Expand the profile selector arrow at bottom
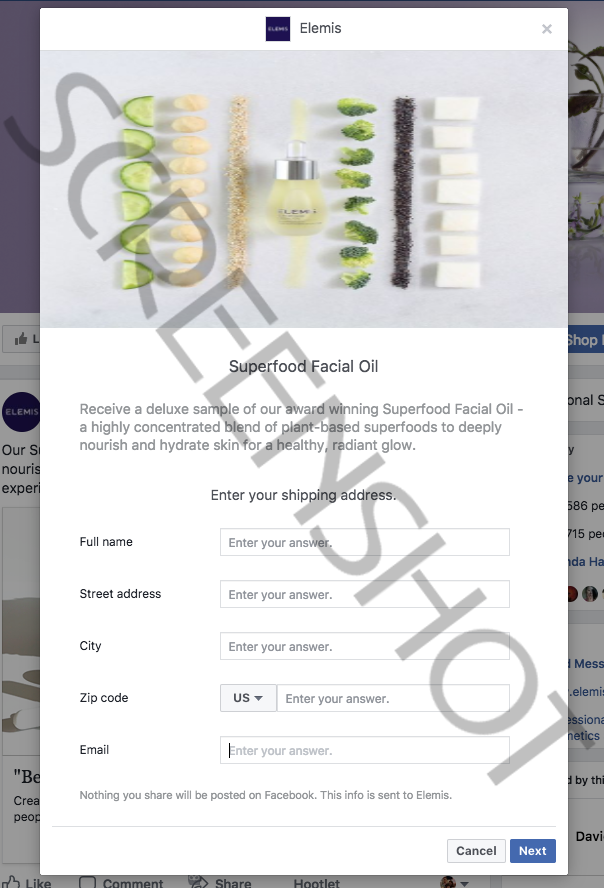Image resolution: width=604 pixels, height=888 pixels. pos(465,883)
